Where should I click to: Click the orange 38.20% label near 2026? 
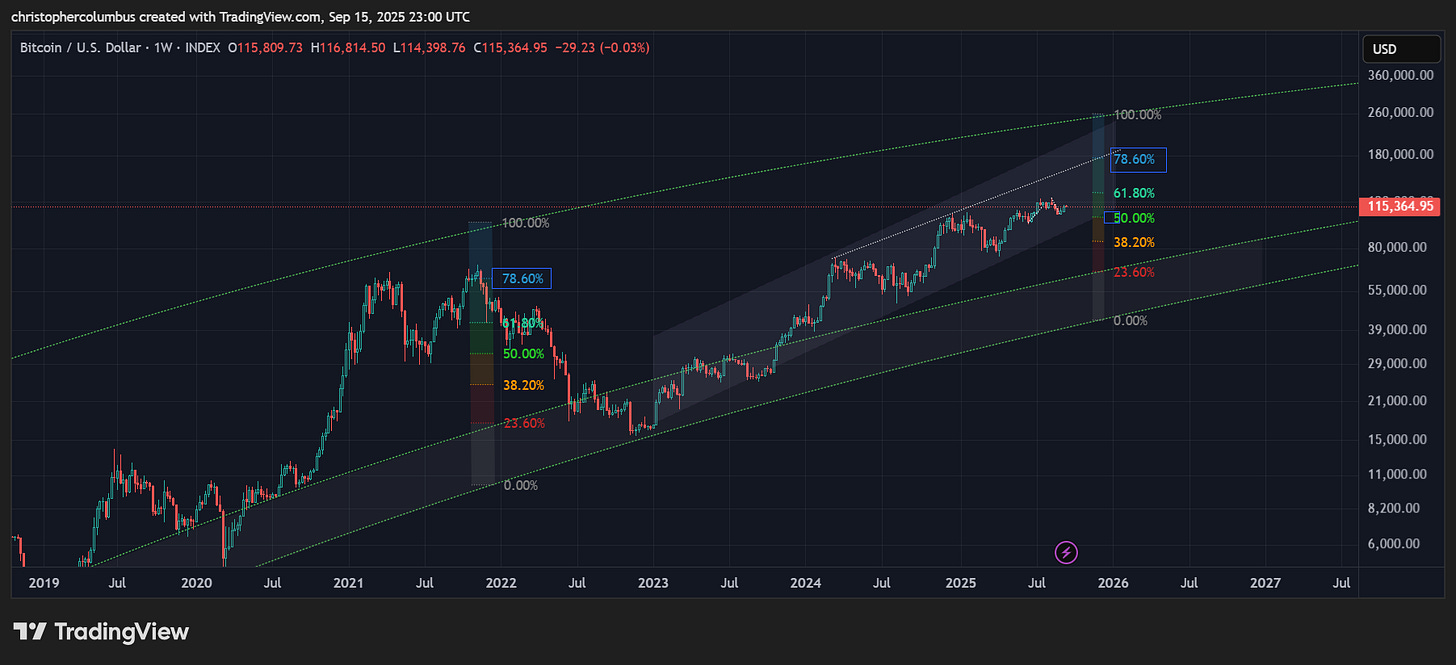[x=1134, y=243]
